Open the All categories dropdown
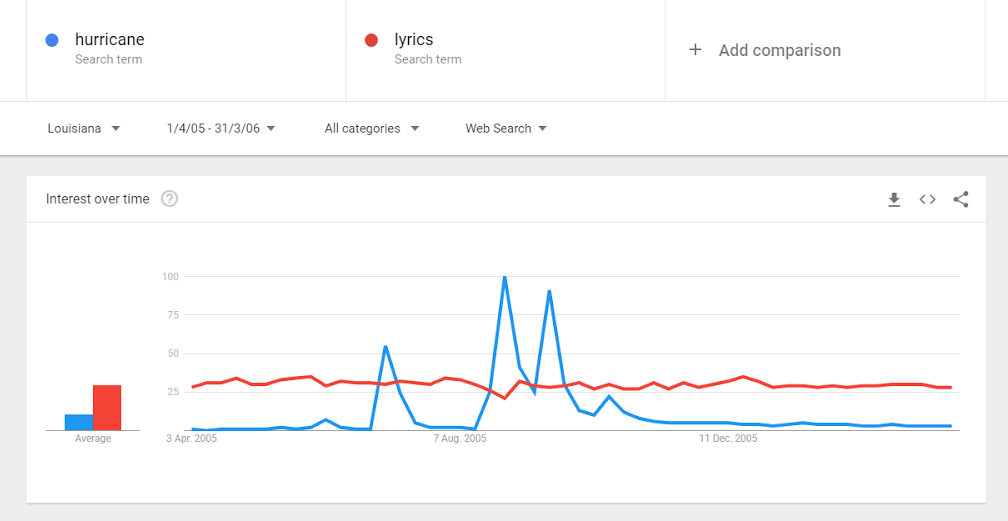 click(372, 129)
